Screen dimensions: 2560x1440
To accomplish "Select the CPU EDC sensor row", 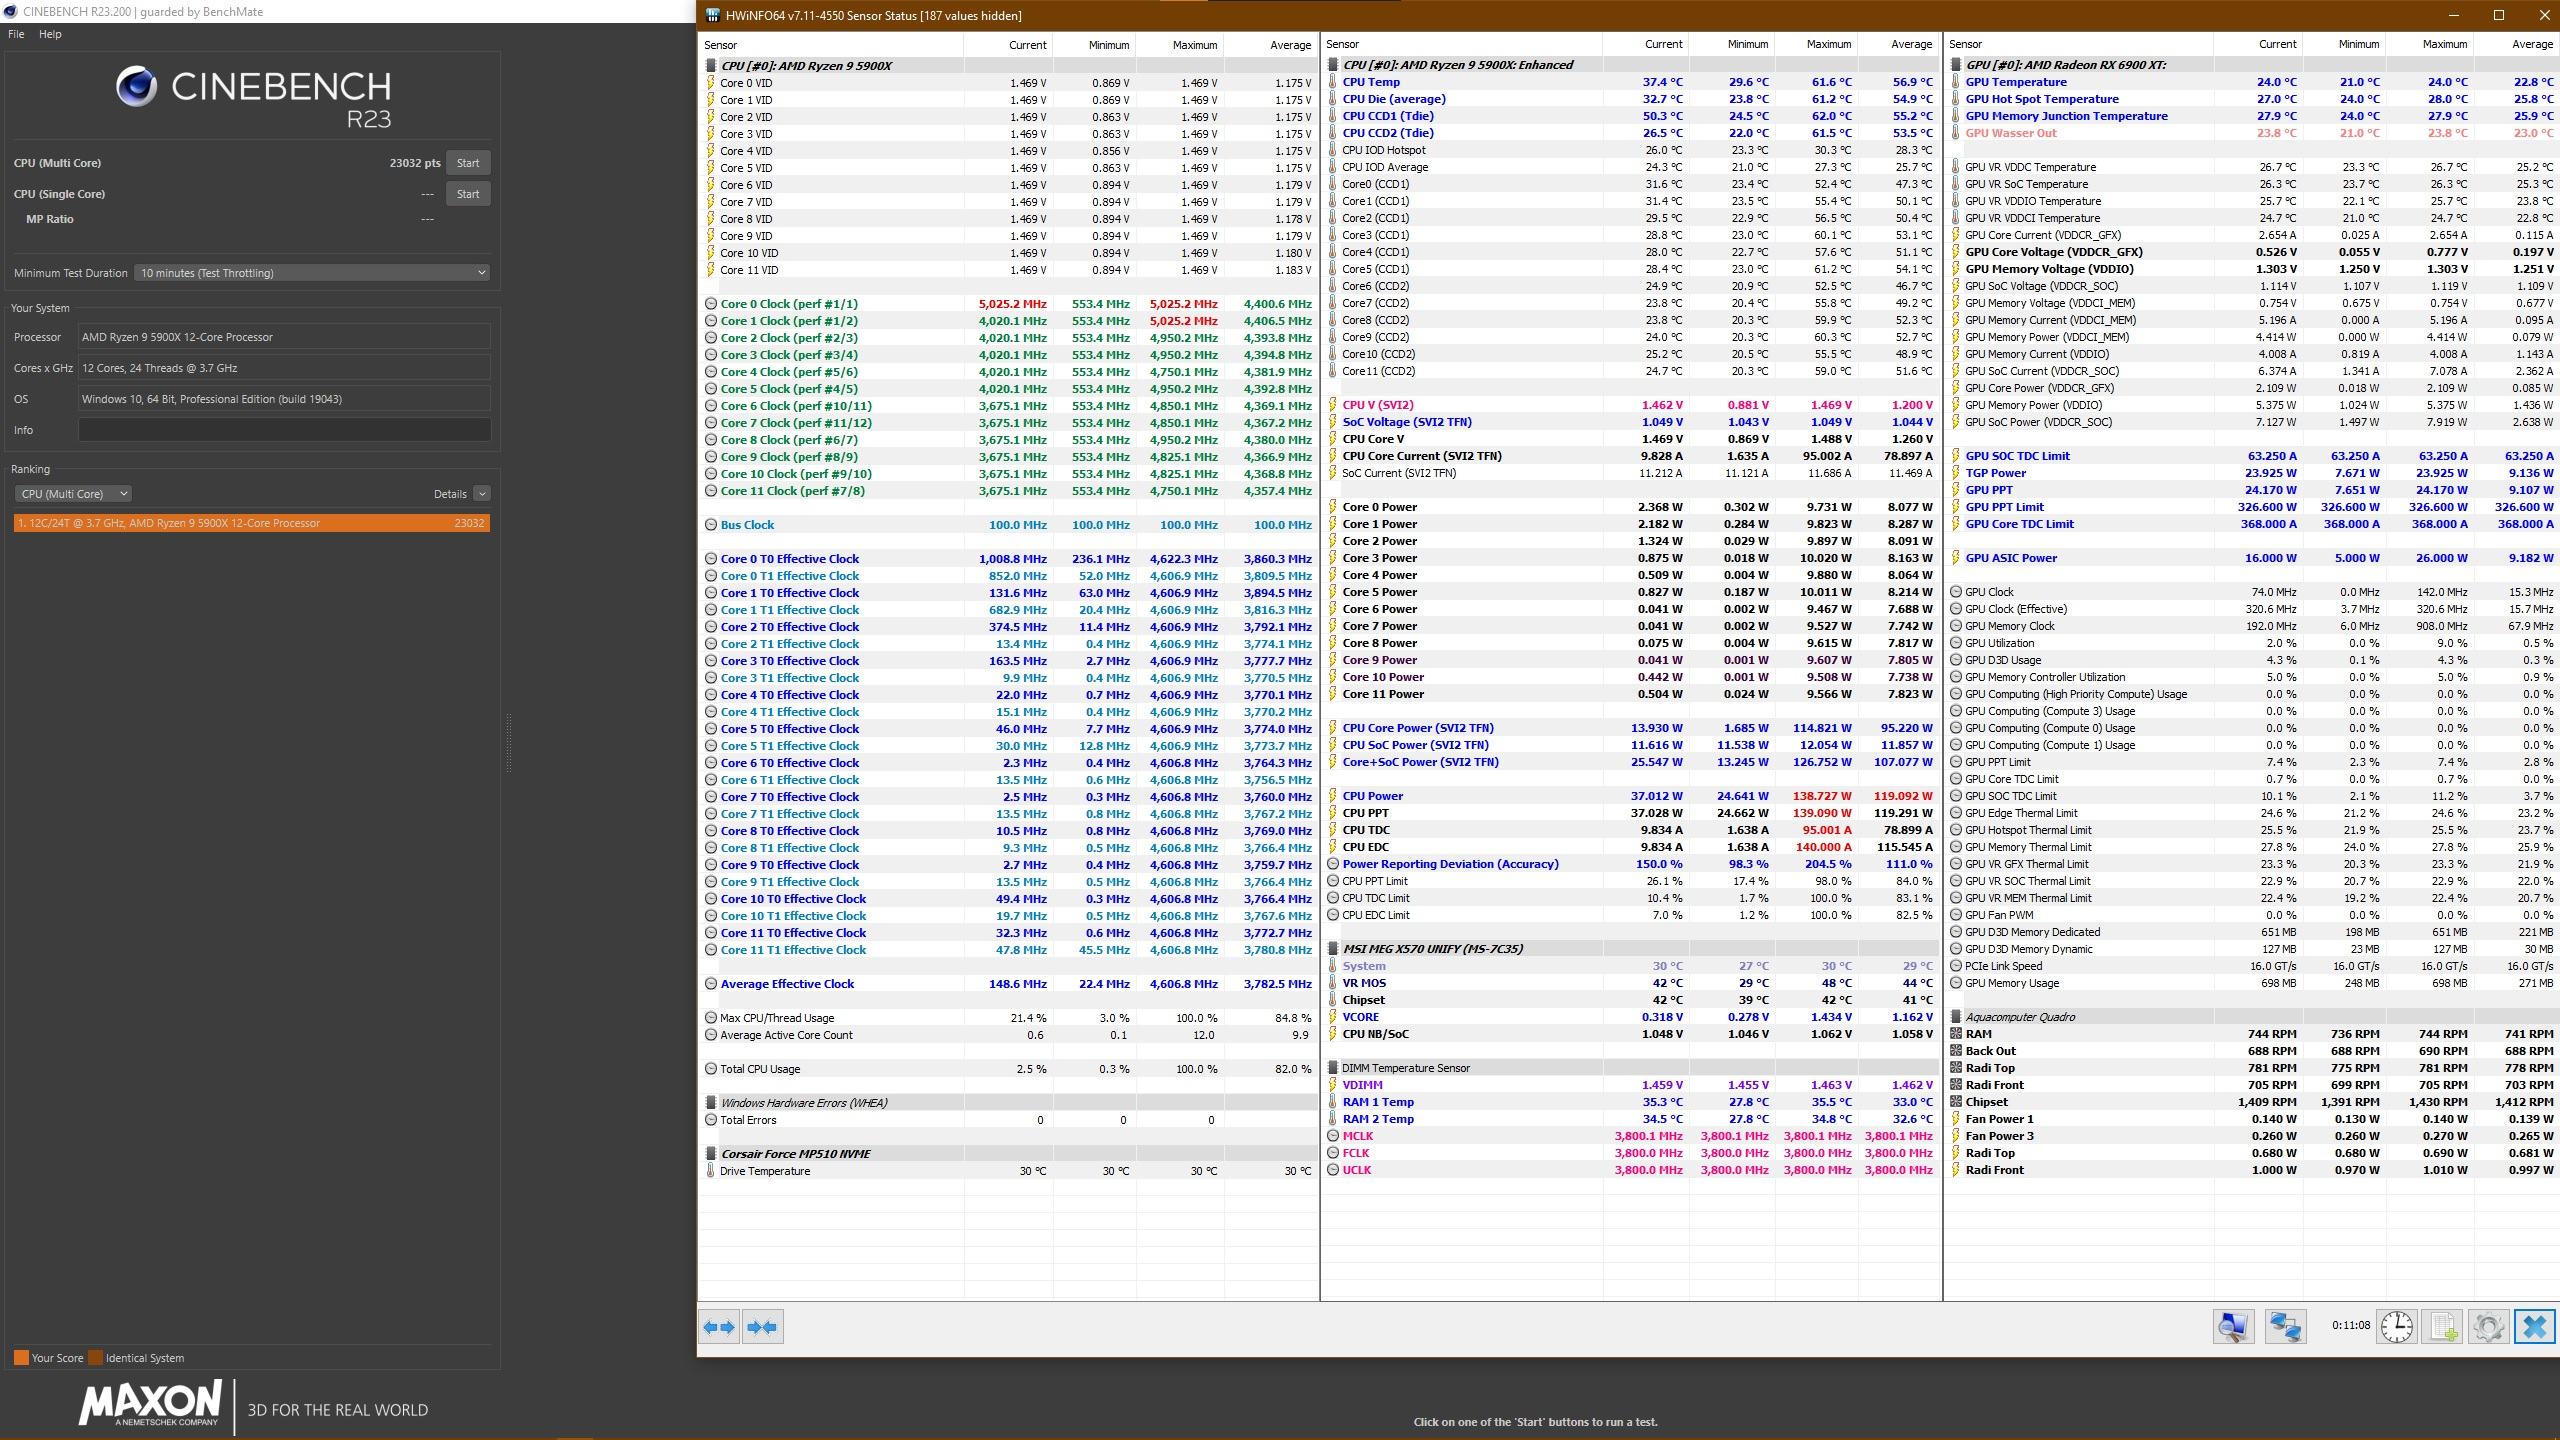I will point(1630,847).
